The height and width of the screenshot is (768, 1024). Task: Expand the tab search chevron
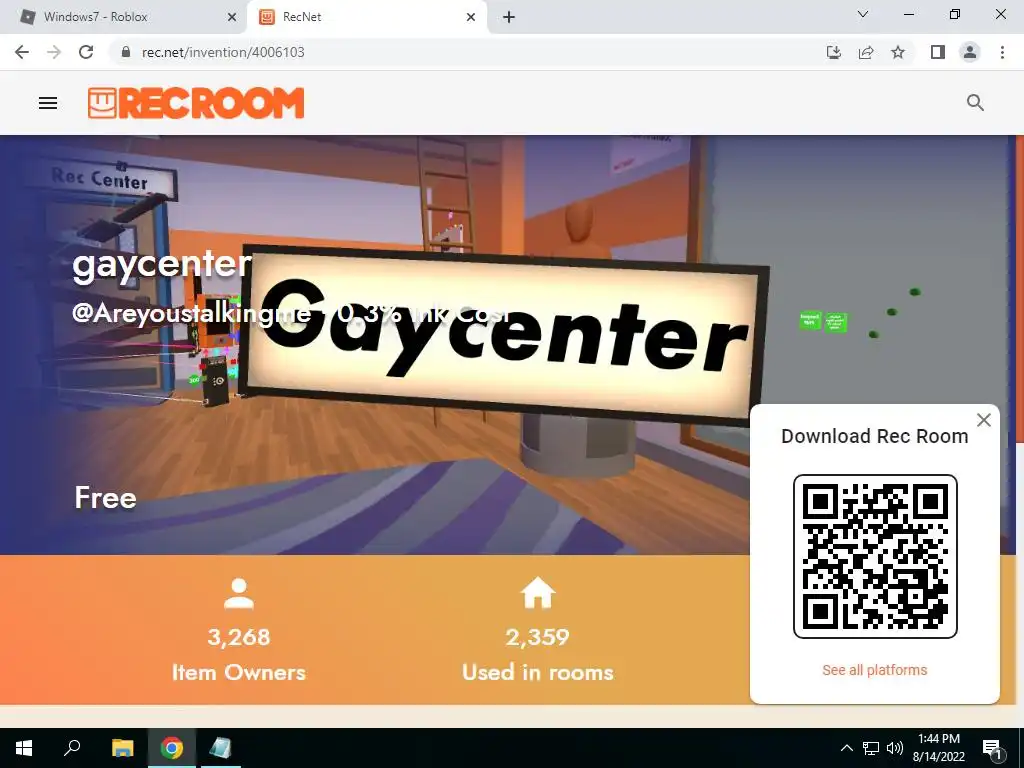tap(863, 14)
